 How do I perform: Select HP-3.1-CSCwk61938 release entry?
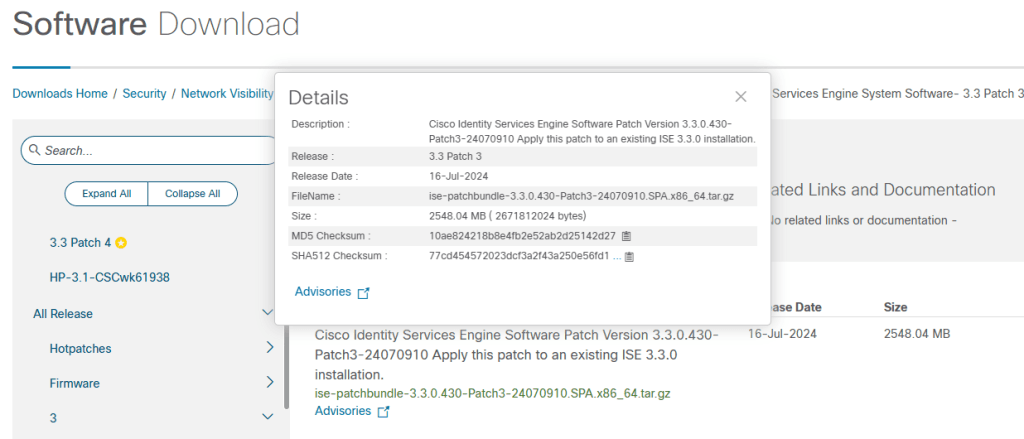pos(109,277)
